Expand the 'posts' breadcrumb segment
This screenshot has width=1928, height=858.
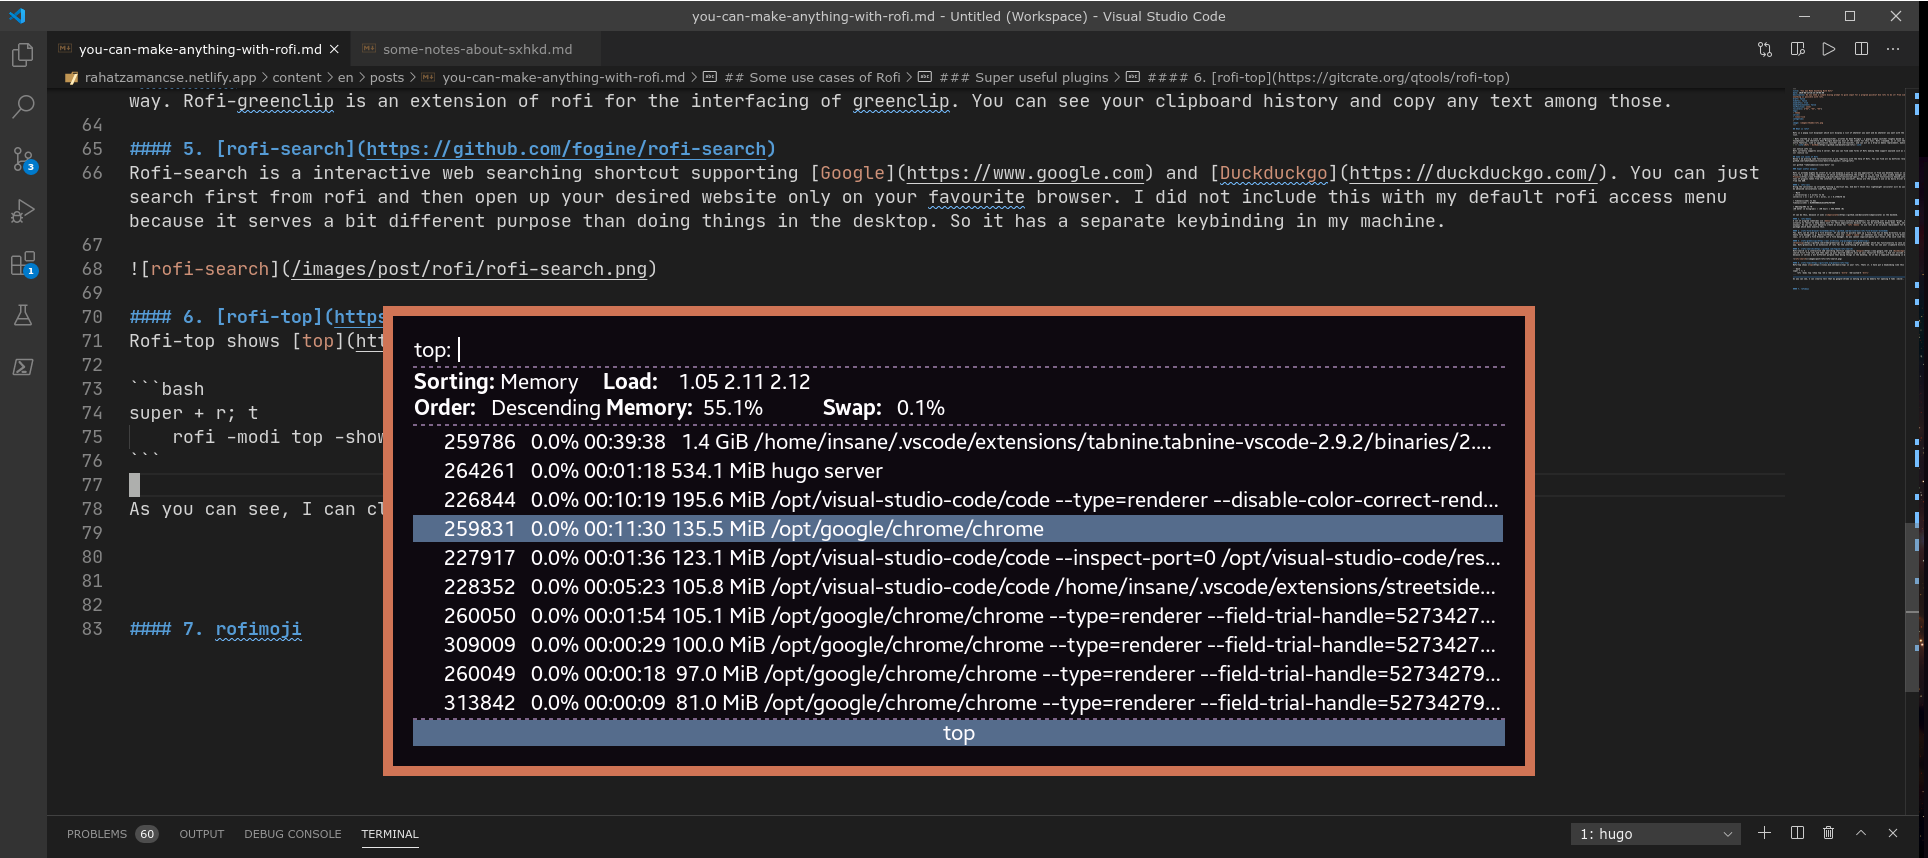387,77
